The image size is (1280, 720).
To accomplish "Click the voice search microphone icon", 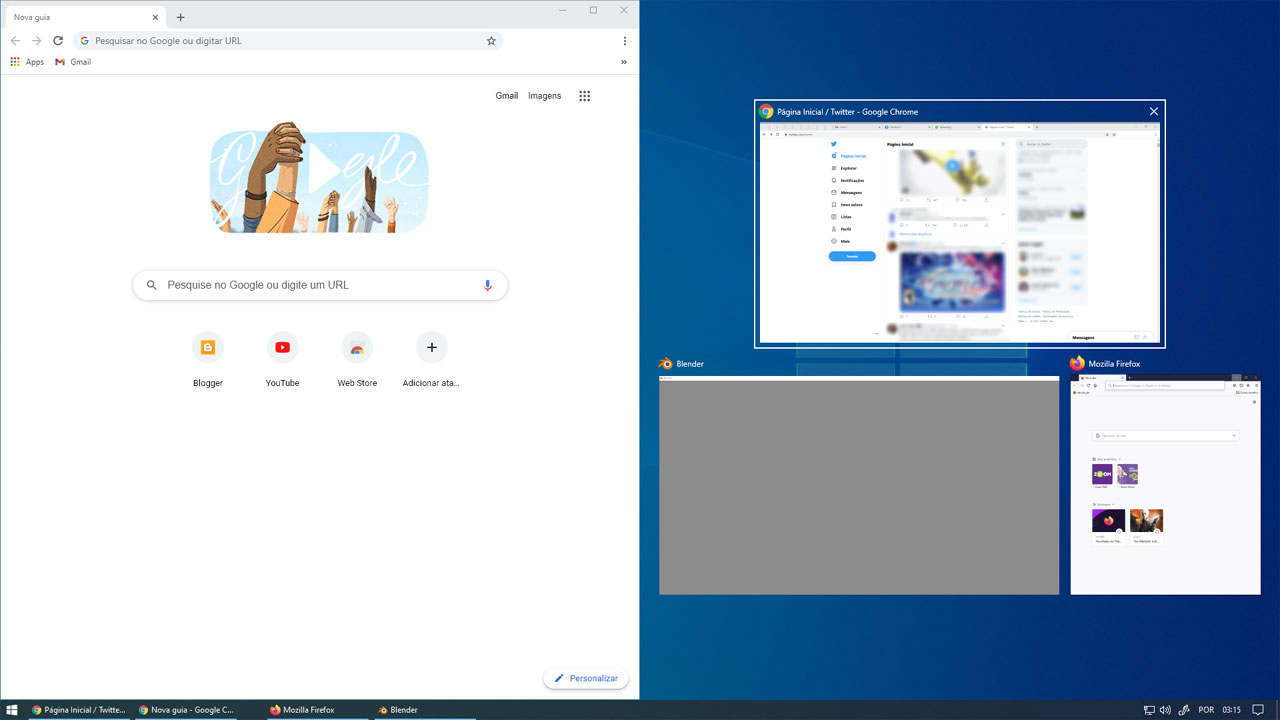I will [x=487, y=285].
